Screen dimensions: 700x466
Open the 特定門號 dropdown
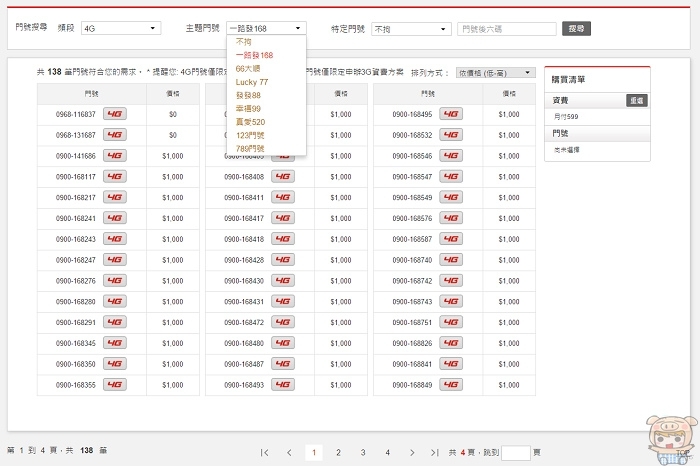pyautogui.click(x=410, y=29)
